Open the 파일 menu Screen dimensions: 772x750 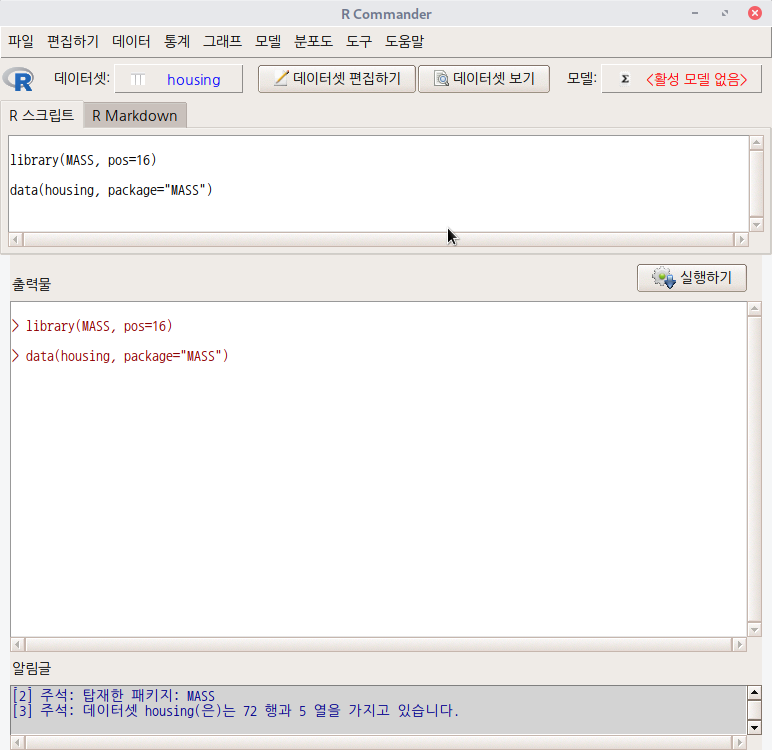21,41
